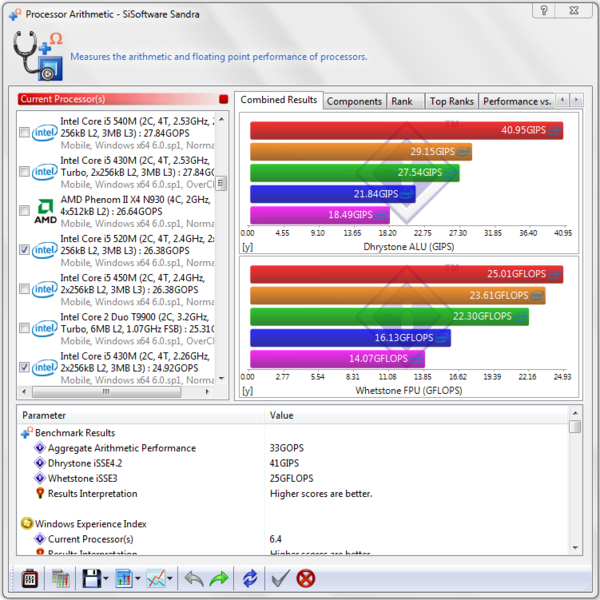
Task: Open the line graph icon dropdown arrow
Action: tap(170, 579)
